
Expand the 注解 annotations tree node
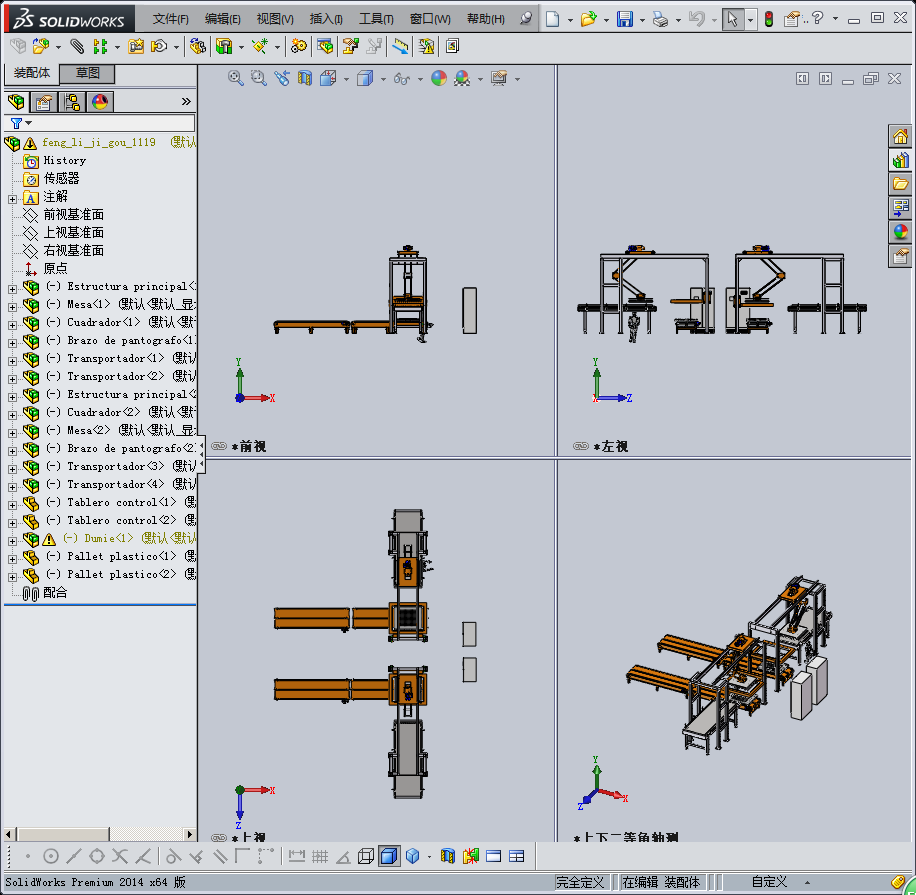[x=12, y=198]
